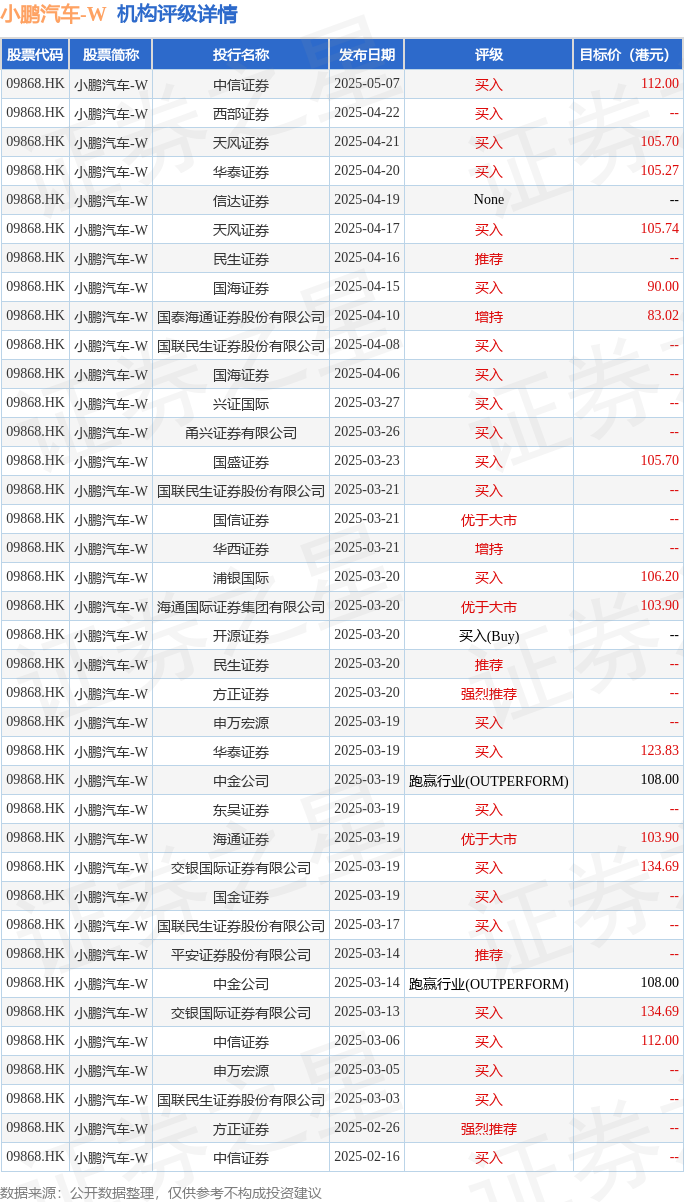Click the date 2025-03-13

(366, 1012)
